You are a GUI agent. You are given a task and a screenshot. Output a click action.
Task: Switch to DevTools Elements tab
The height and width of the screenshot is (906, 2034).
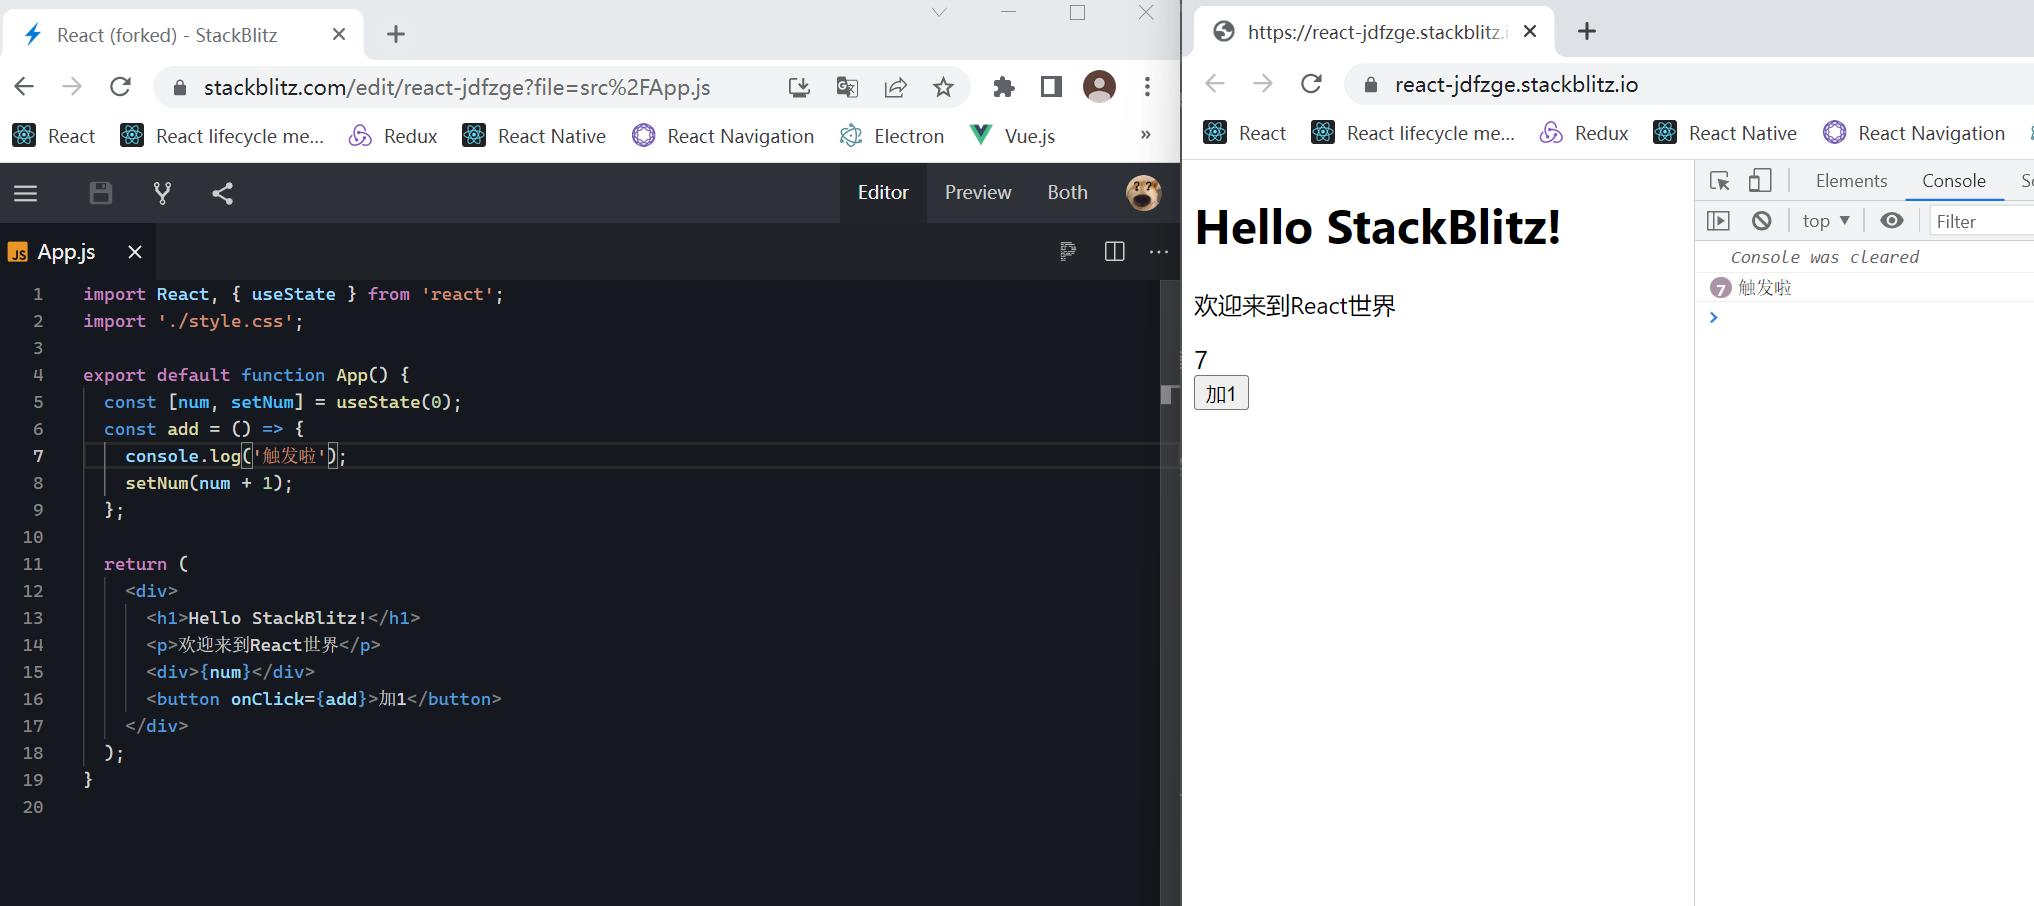point(1851,181)
